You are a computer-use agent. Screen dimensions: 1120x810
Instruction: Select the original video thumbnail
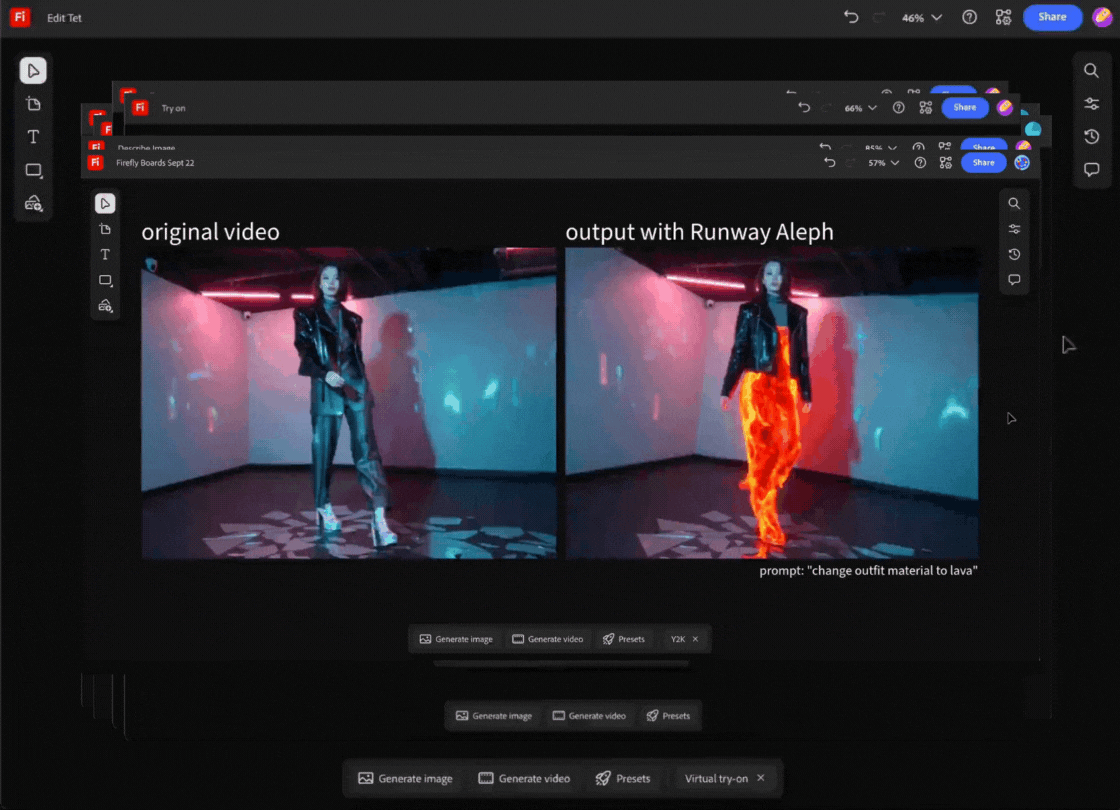click(x=349, y=403)
